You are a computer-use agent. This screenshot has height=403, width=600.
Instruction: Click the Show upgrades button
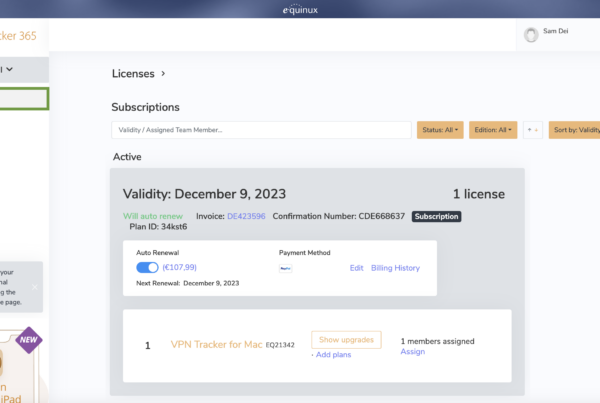coord(346,340)
